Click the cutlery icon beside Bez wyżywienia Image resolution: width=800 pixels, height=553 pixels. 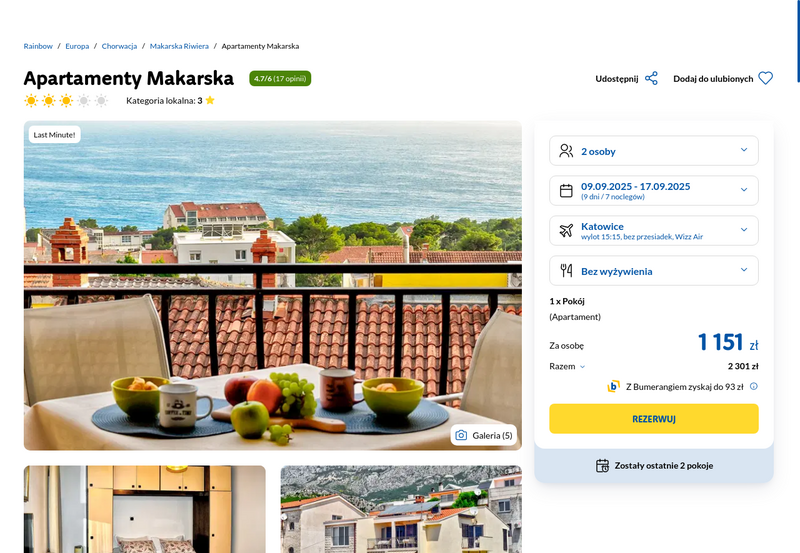click(x=566, y=270)
